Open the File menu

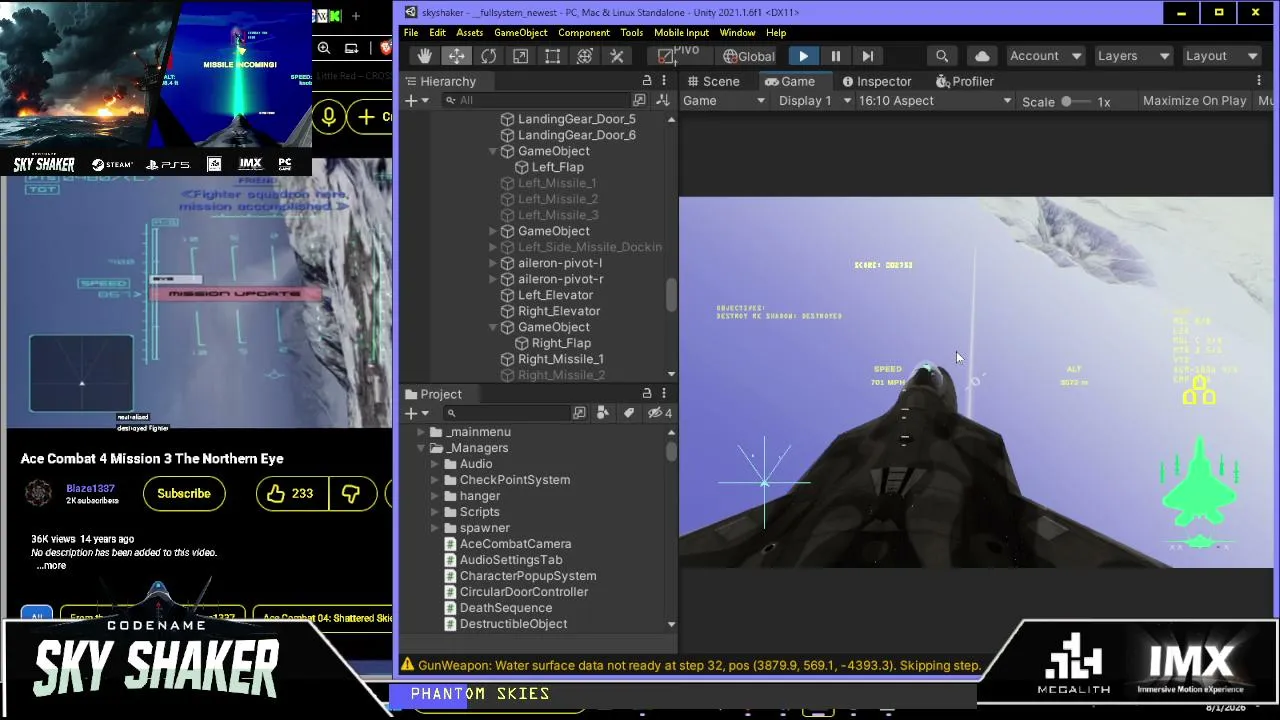(411, 33)
